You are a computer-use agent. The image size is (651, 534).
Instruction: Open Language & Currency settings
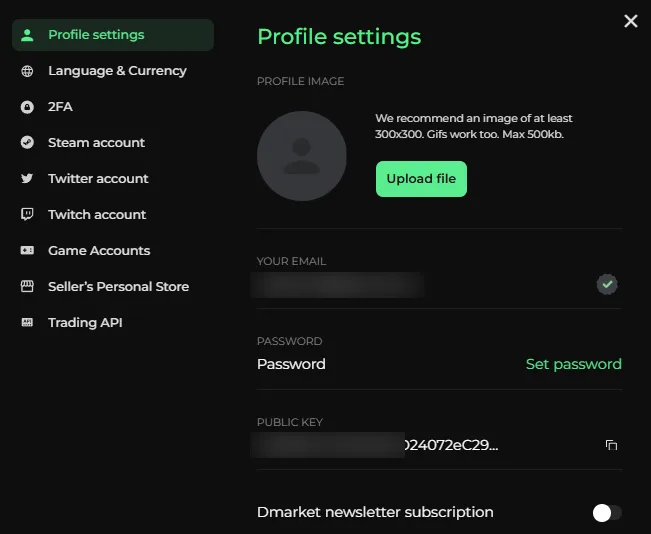click(113, 71)
